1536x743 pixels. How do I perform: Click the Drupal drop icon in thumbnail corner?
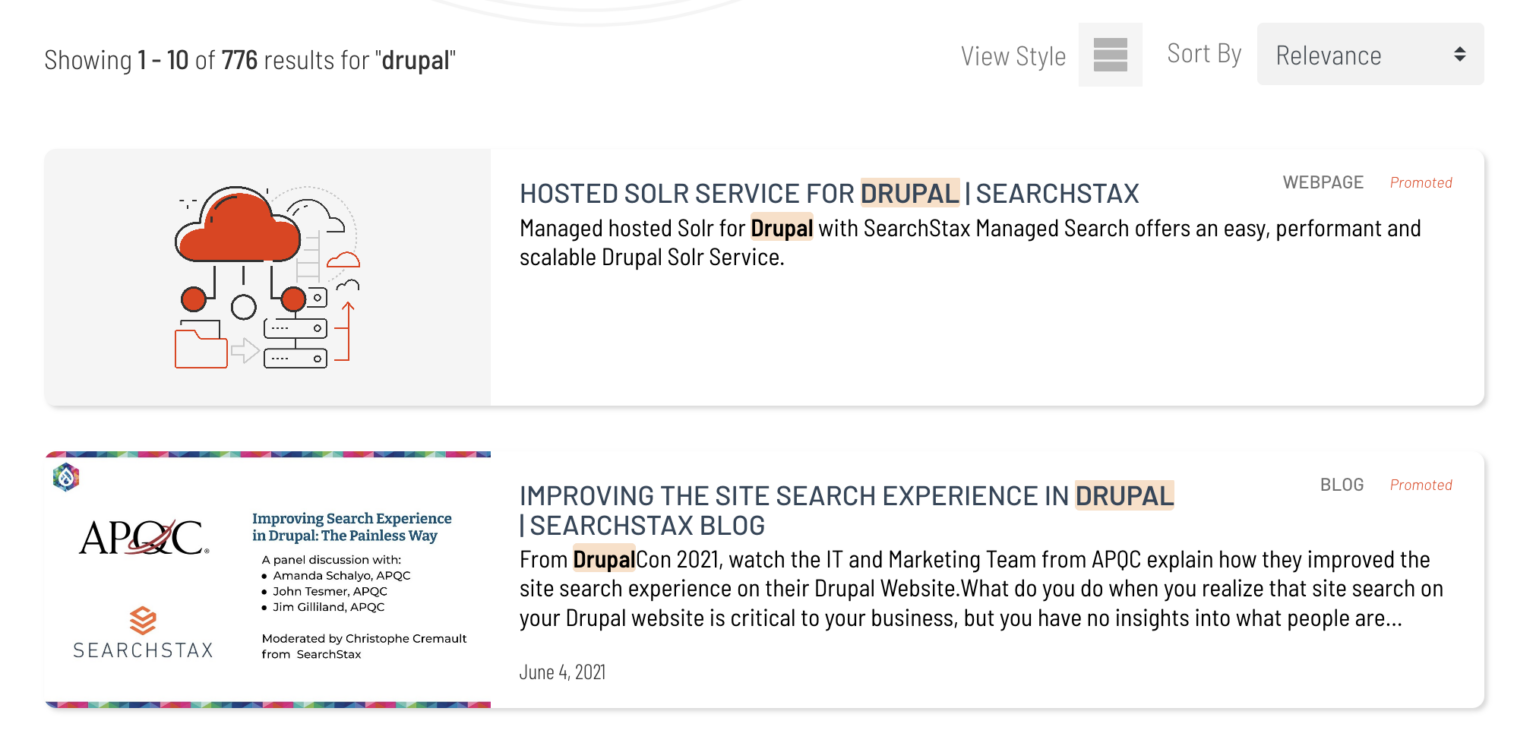tap(66, 478)
